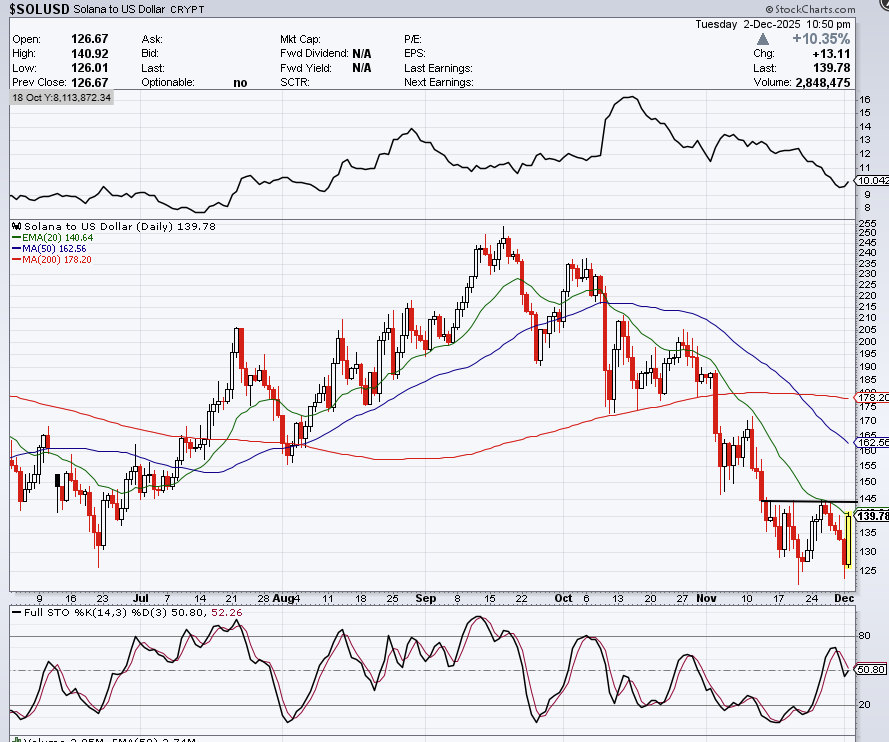Click the Volume value 2,848,475

pyautogui.click(x=823, y=82)
